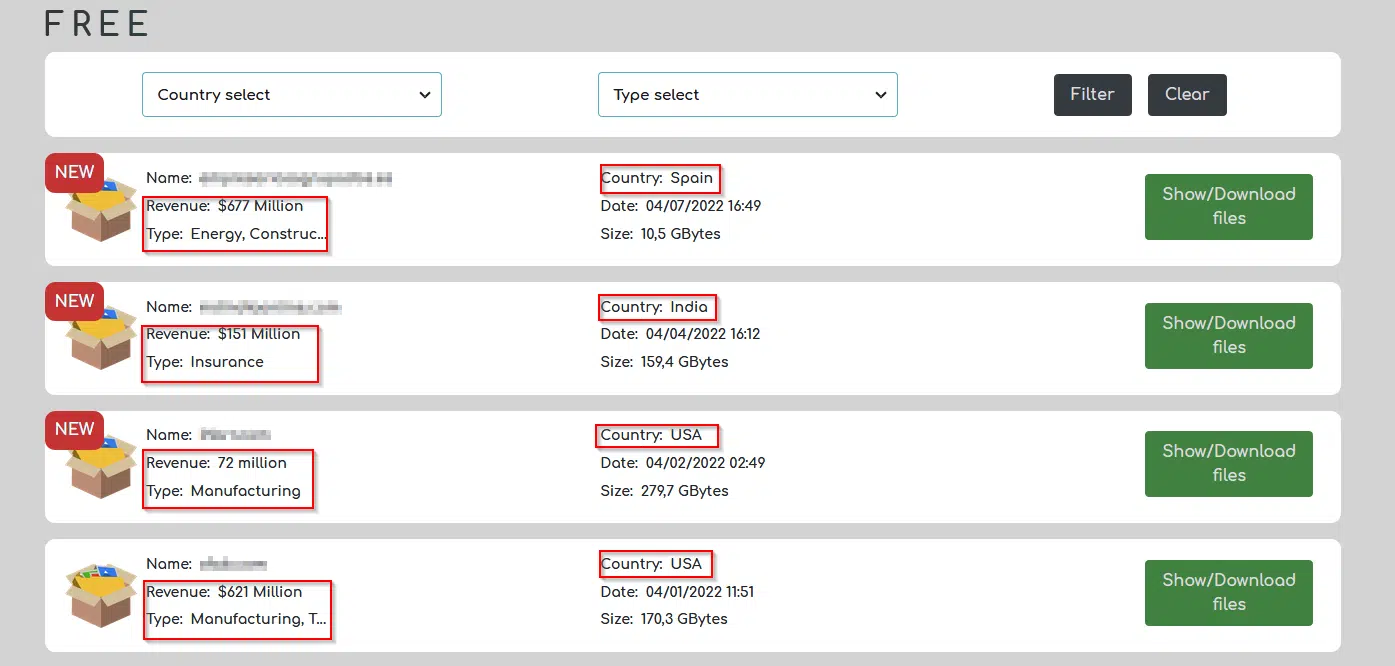1395x666 pixels.
Task: Click the NEW badge on the Spain entry
Action: click(x=74, y=172)
